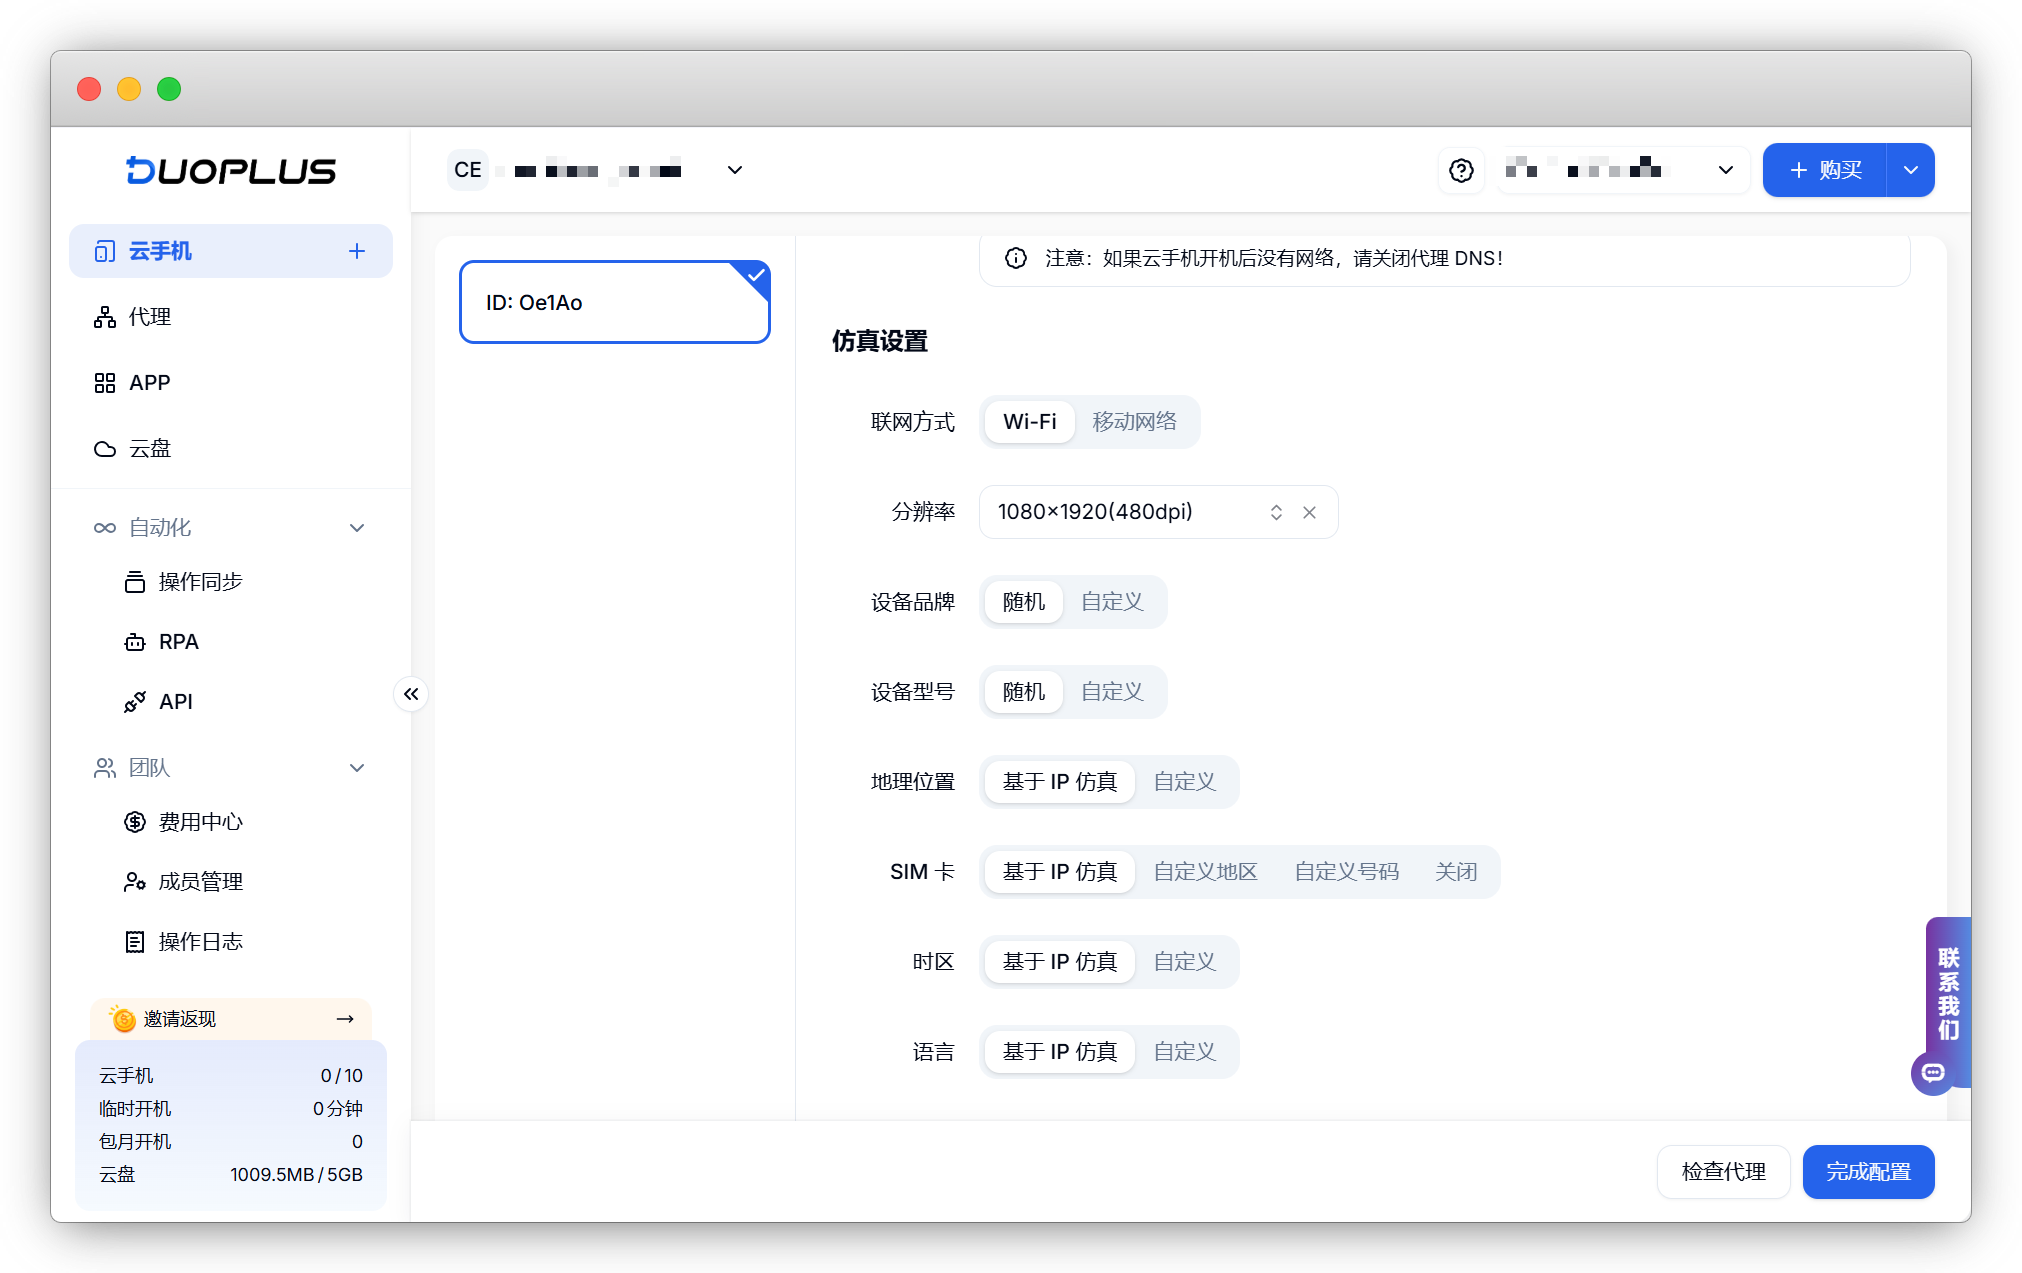The image size is (2022, 1273).
Task: Collapse sidebar with double chevron icon
Action: pos(411,694)
